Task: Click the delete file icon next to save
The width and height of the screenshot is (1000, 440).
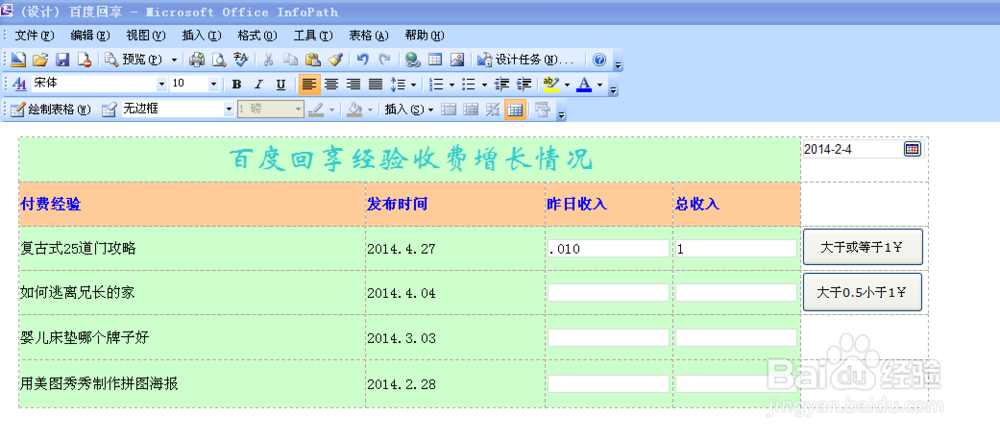Action: [x=84, y=60]
